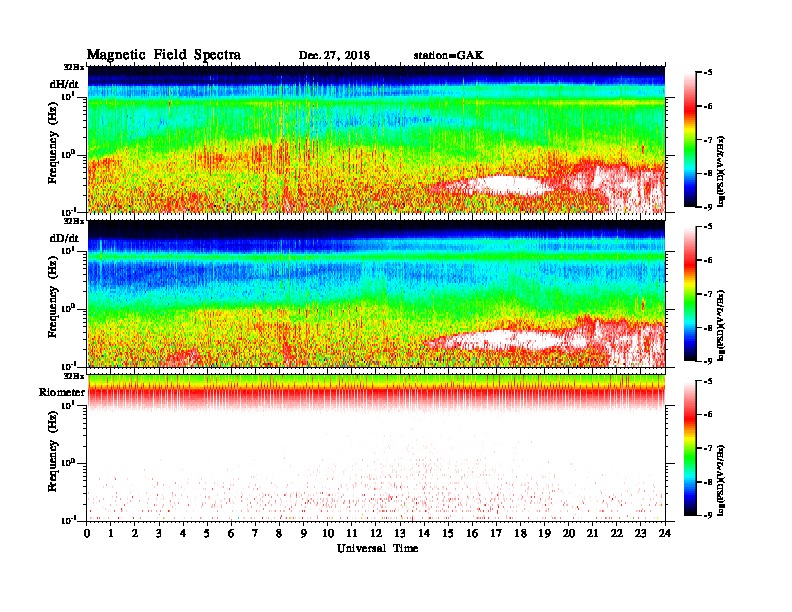Click the "32Hz" label above Riometer panel

(74, 376)
